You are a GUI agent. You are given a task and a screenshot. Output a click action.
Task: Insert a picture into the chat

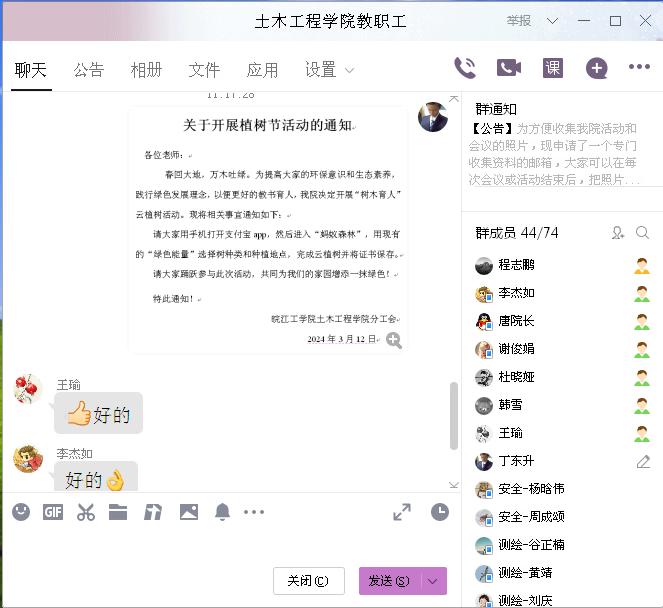click(188, 512)
